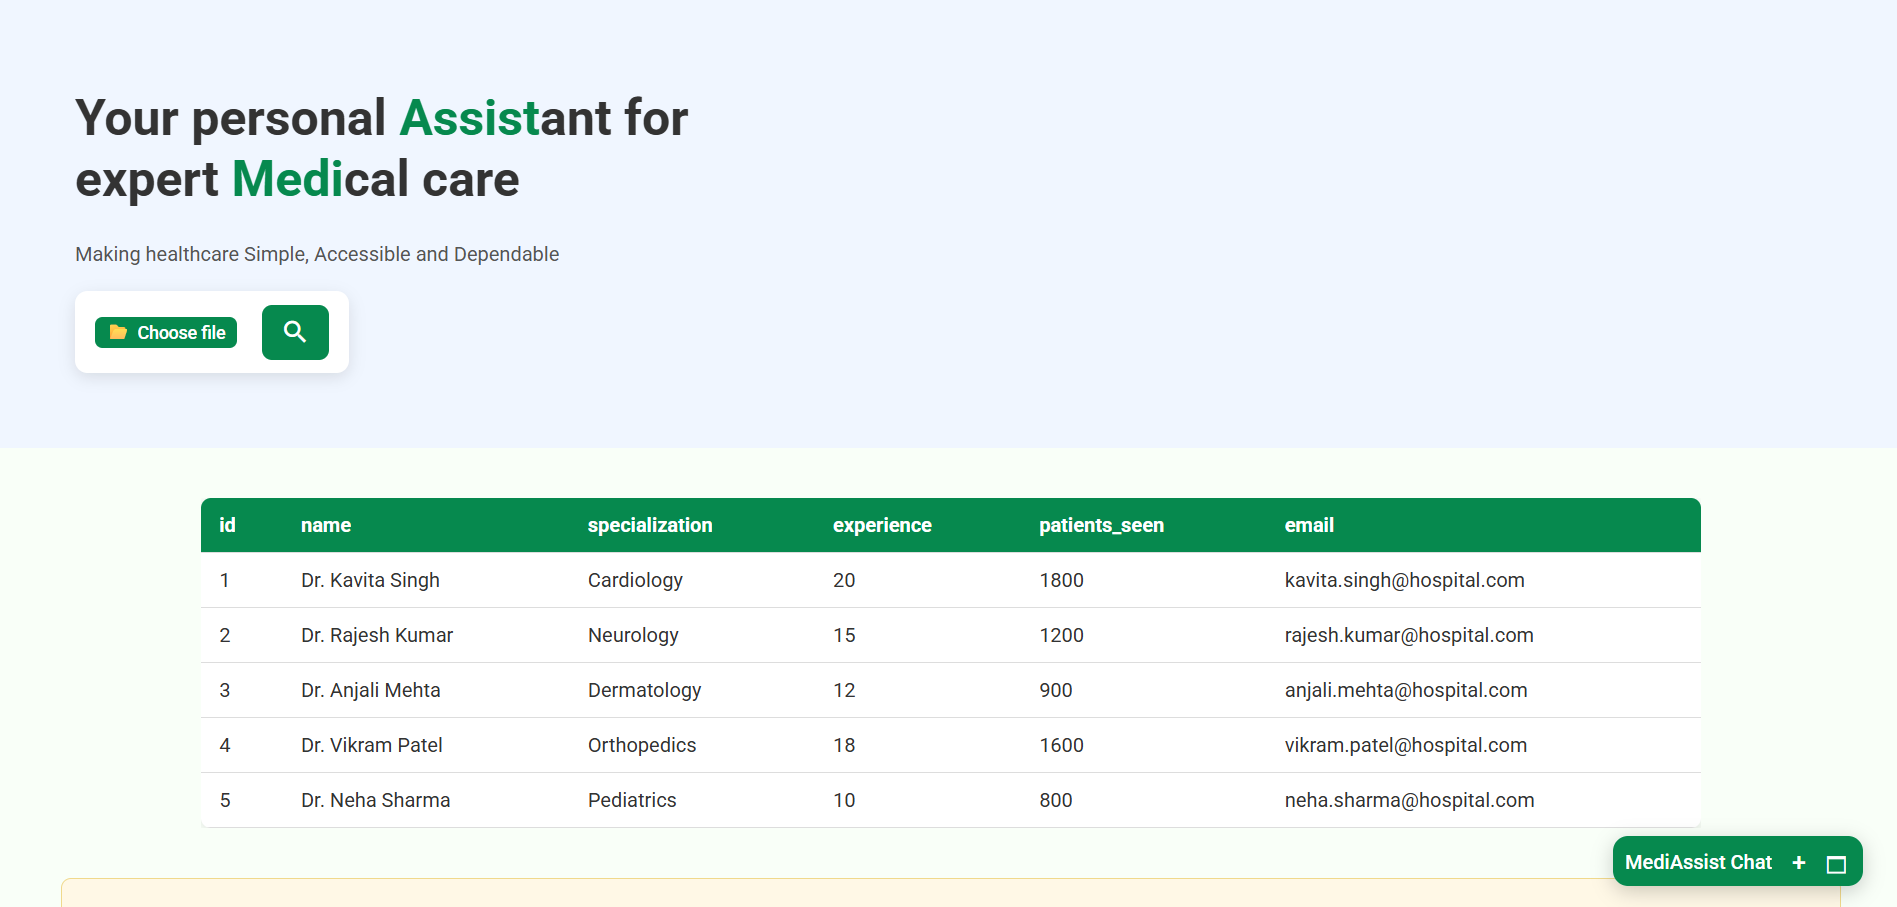The height and width of the screenshot is (907, 1897).
Task: Click the heading Your personal Assistant
Action: [381, 148]
